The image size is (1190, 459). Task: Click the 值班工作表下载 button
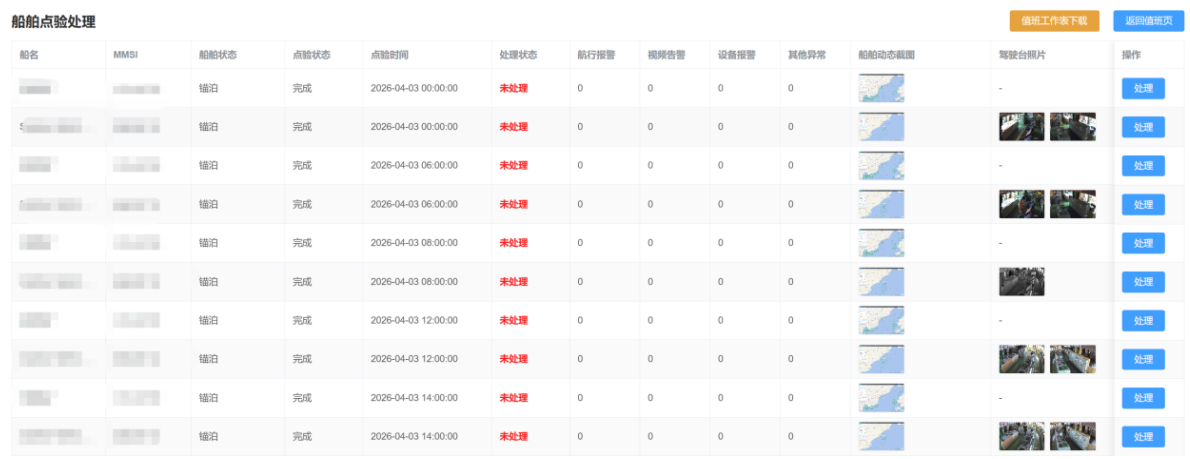coord(1054,20)
